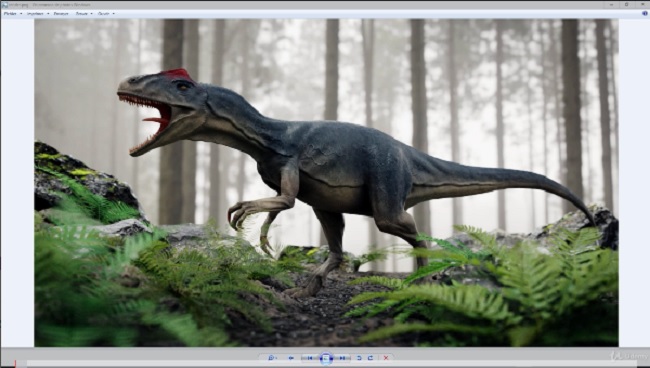Click the E-mail toolbar button
This screenshot has width=650, height=368.
[61, 13]
